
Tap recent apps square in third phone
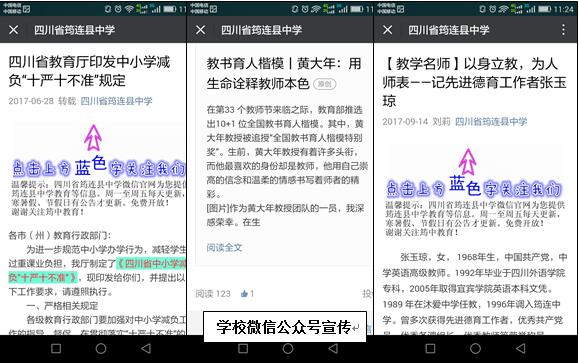pos(430,348)
